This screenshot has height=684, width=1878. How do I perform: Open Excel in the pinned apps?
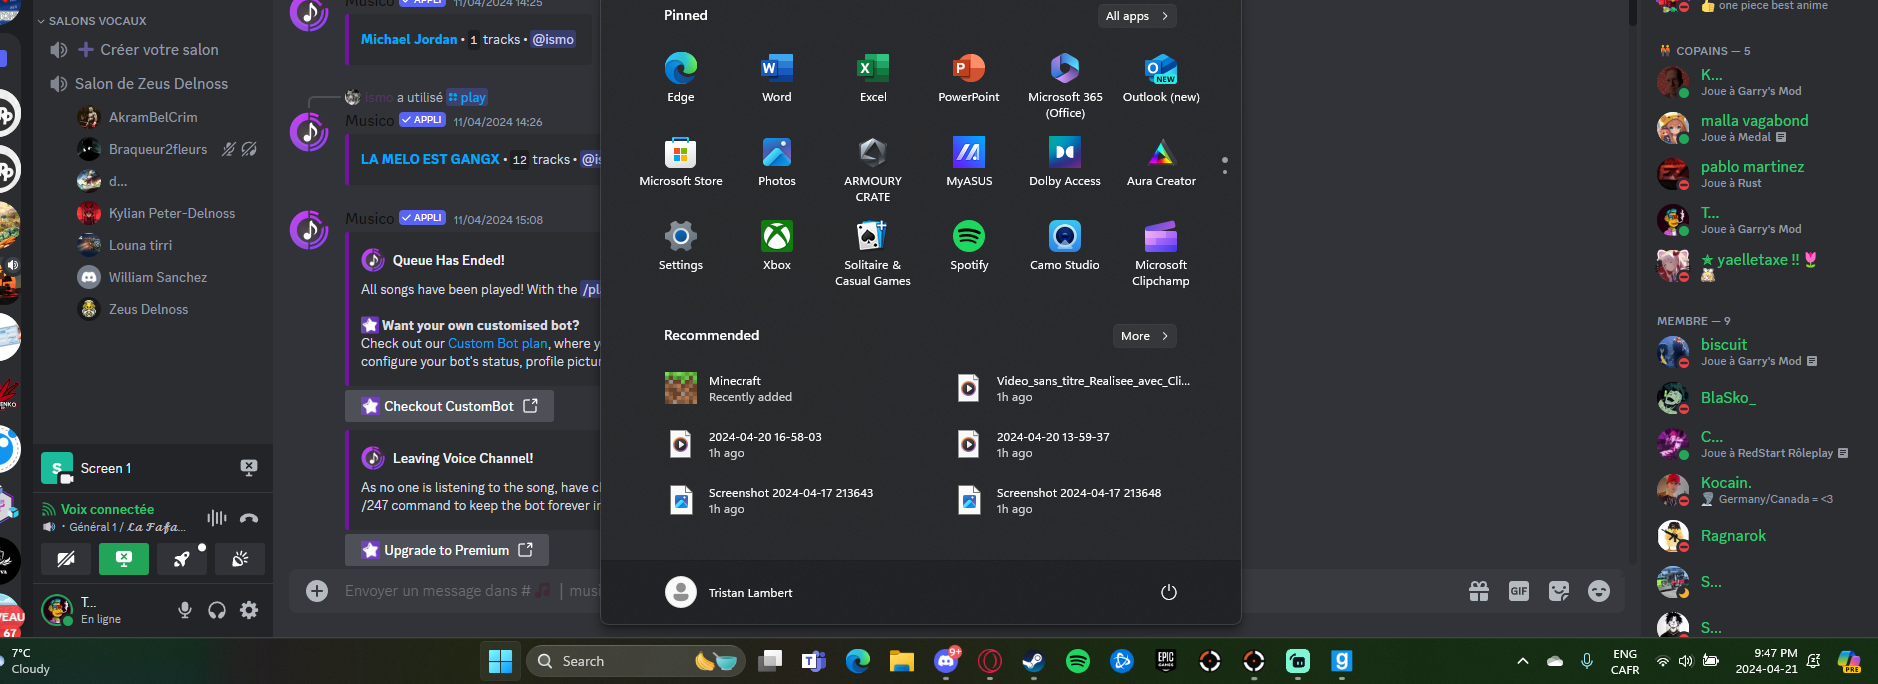(872, 78)
